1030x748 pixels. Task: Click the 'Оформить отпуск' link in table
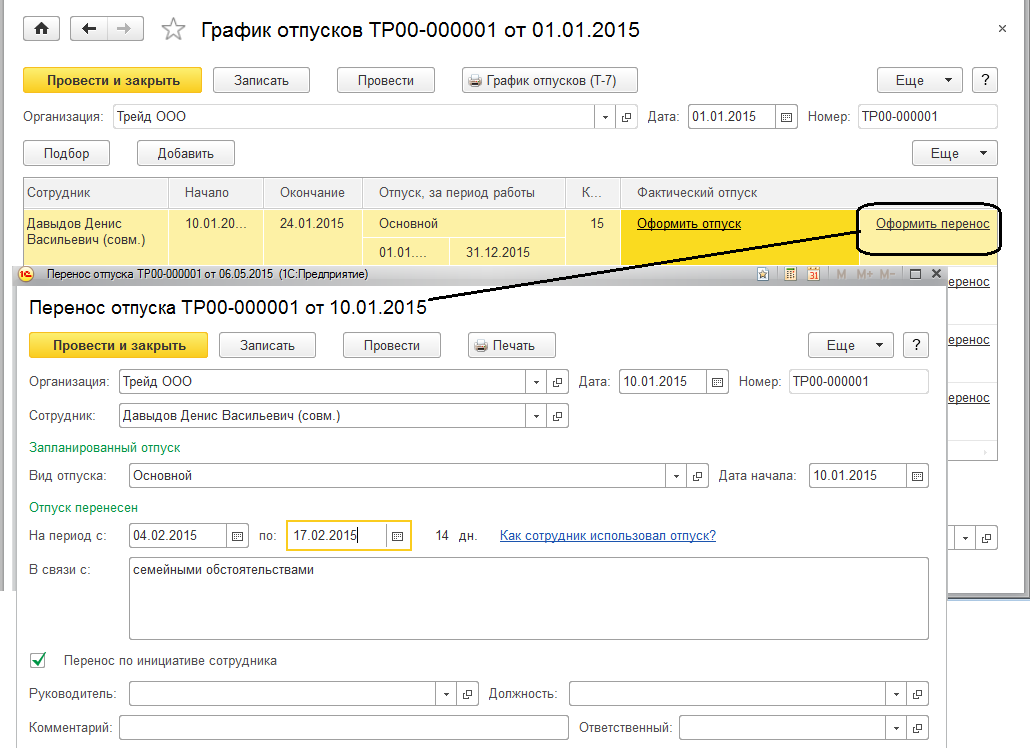(689, 224)
